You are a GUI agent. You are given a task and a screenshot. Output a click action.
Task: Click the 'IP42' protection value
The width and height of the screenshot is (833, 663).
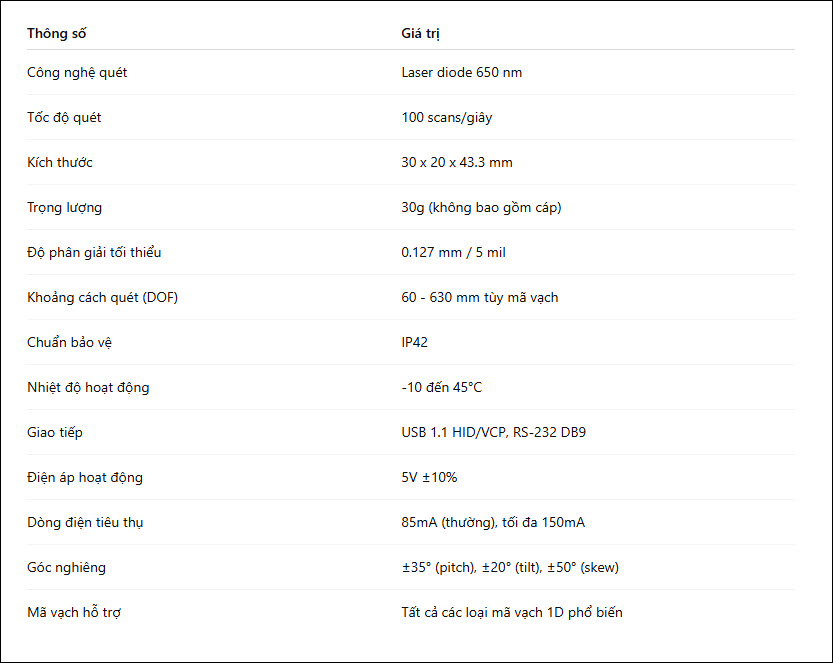(414, 342)
